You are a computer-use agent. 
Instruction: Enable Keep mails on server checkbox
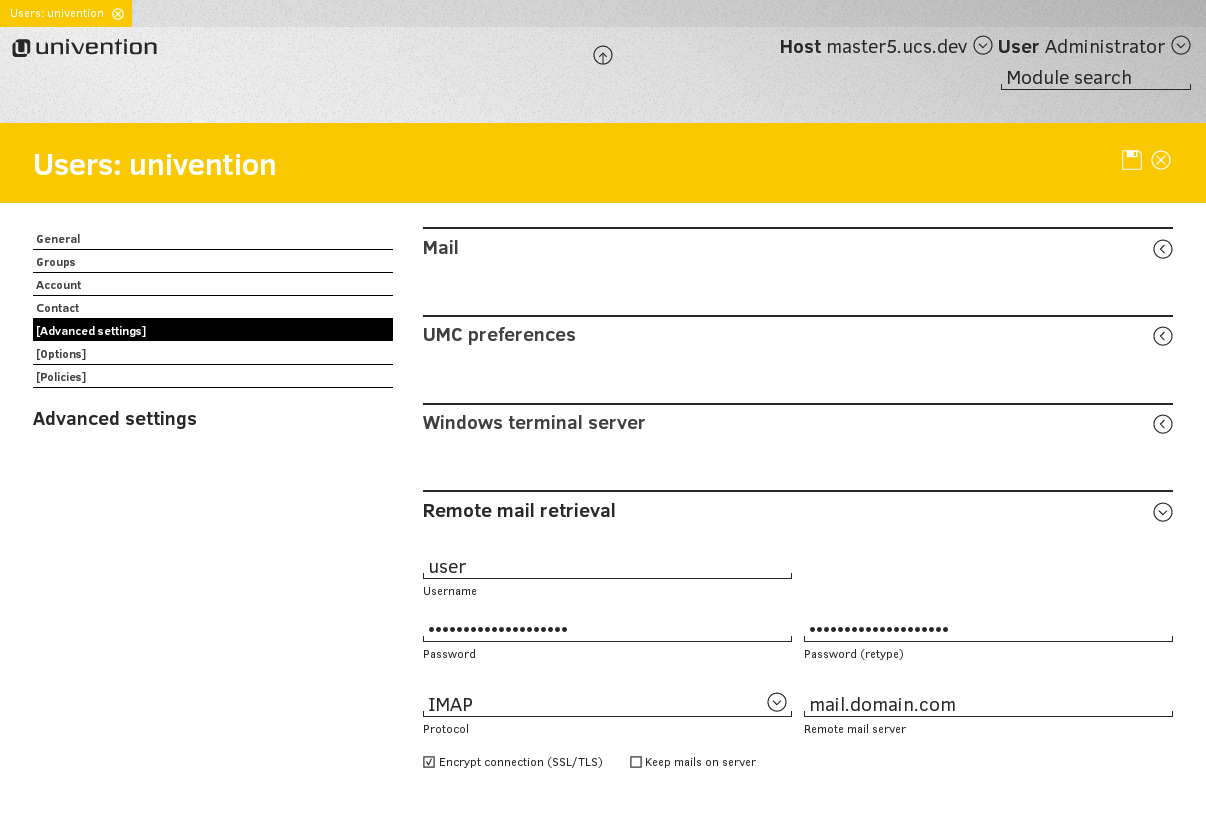636,762
